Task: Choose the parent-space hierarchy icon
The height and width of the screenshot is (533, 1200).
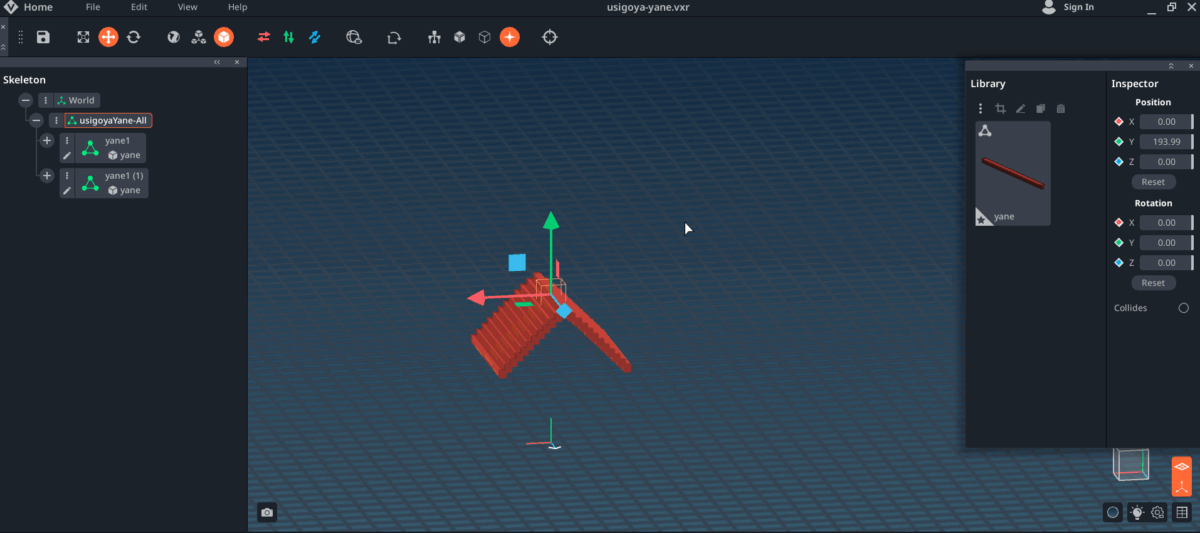Action: [x=199, y=37]
